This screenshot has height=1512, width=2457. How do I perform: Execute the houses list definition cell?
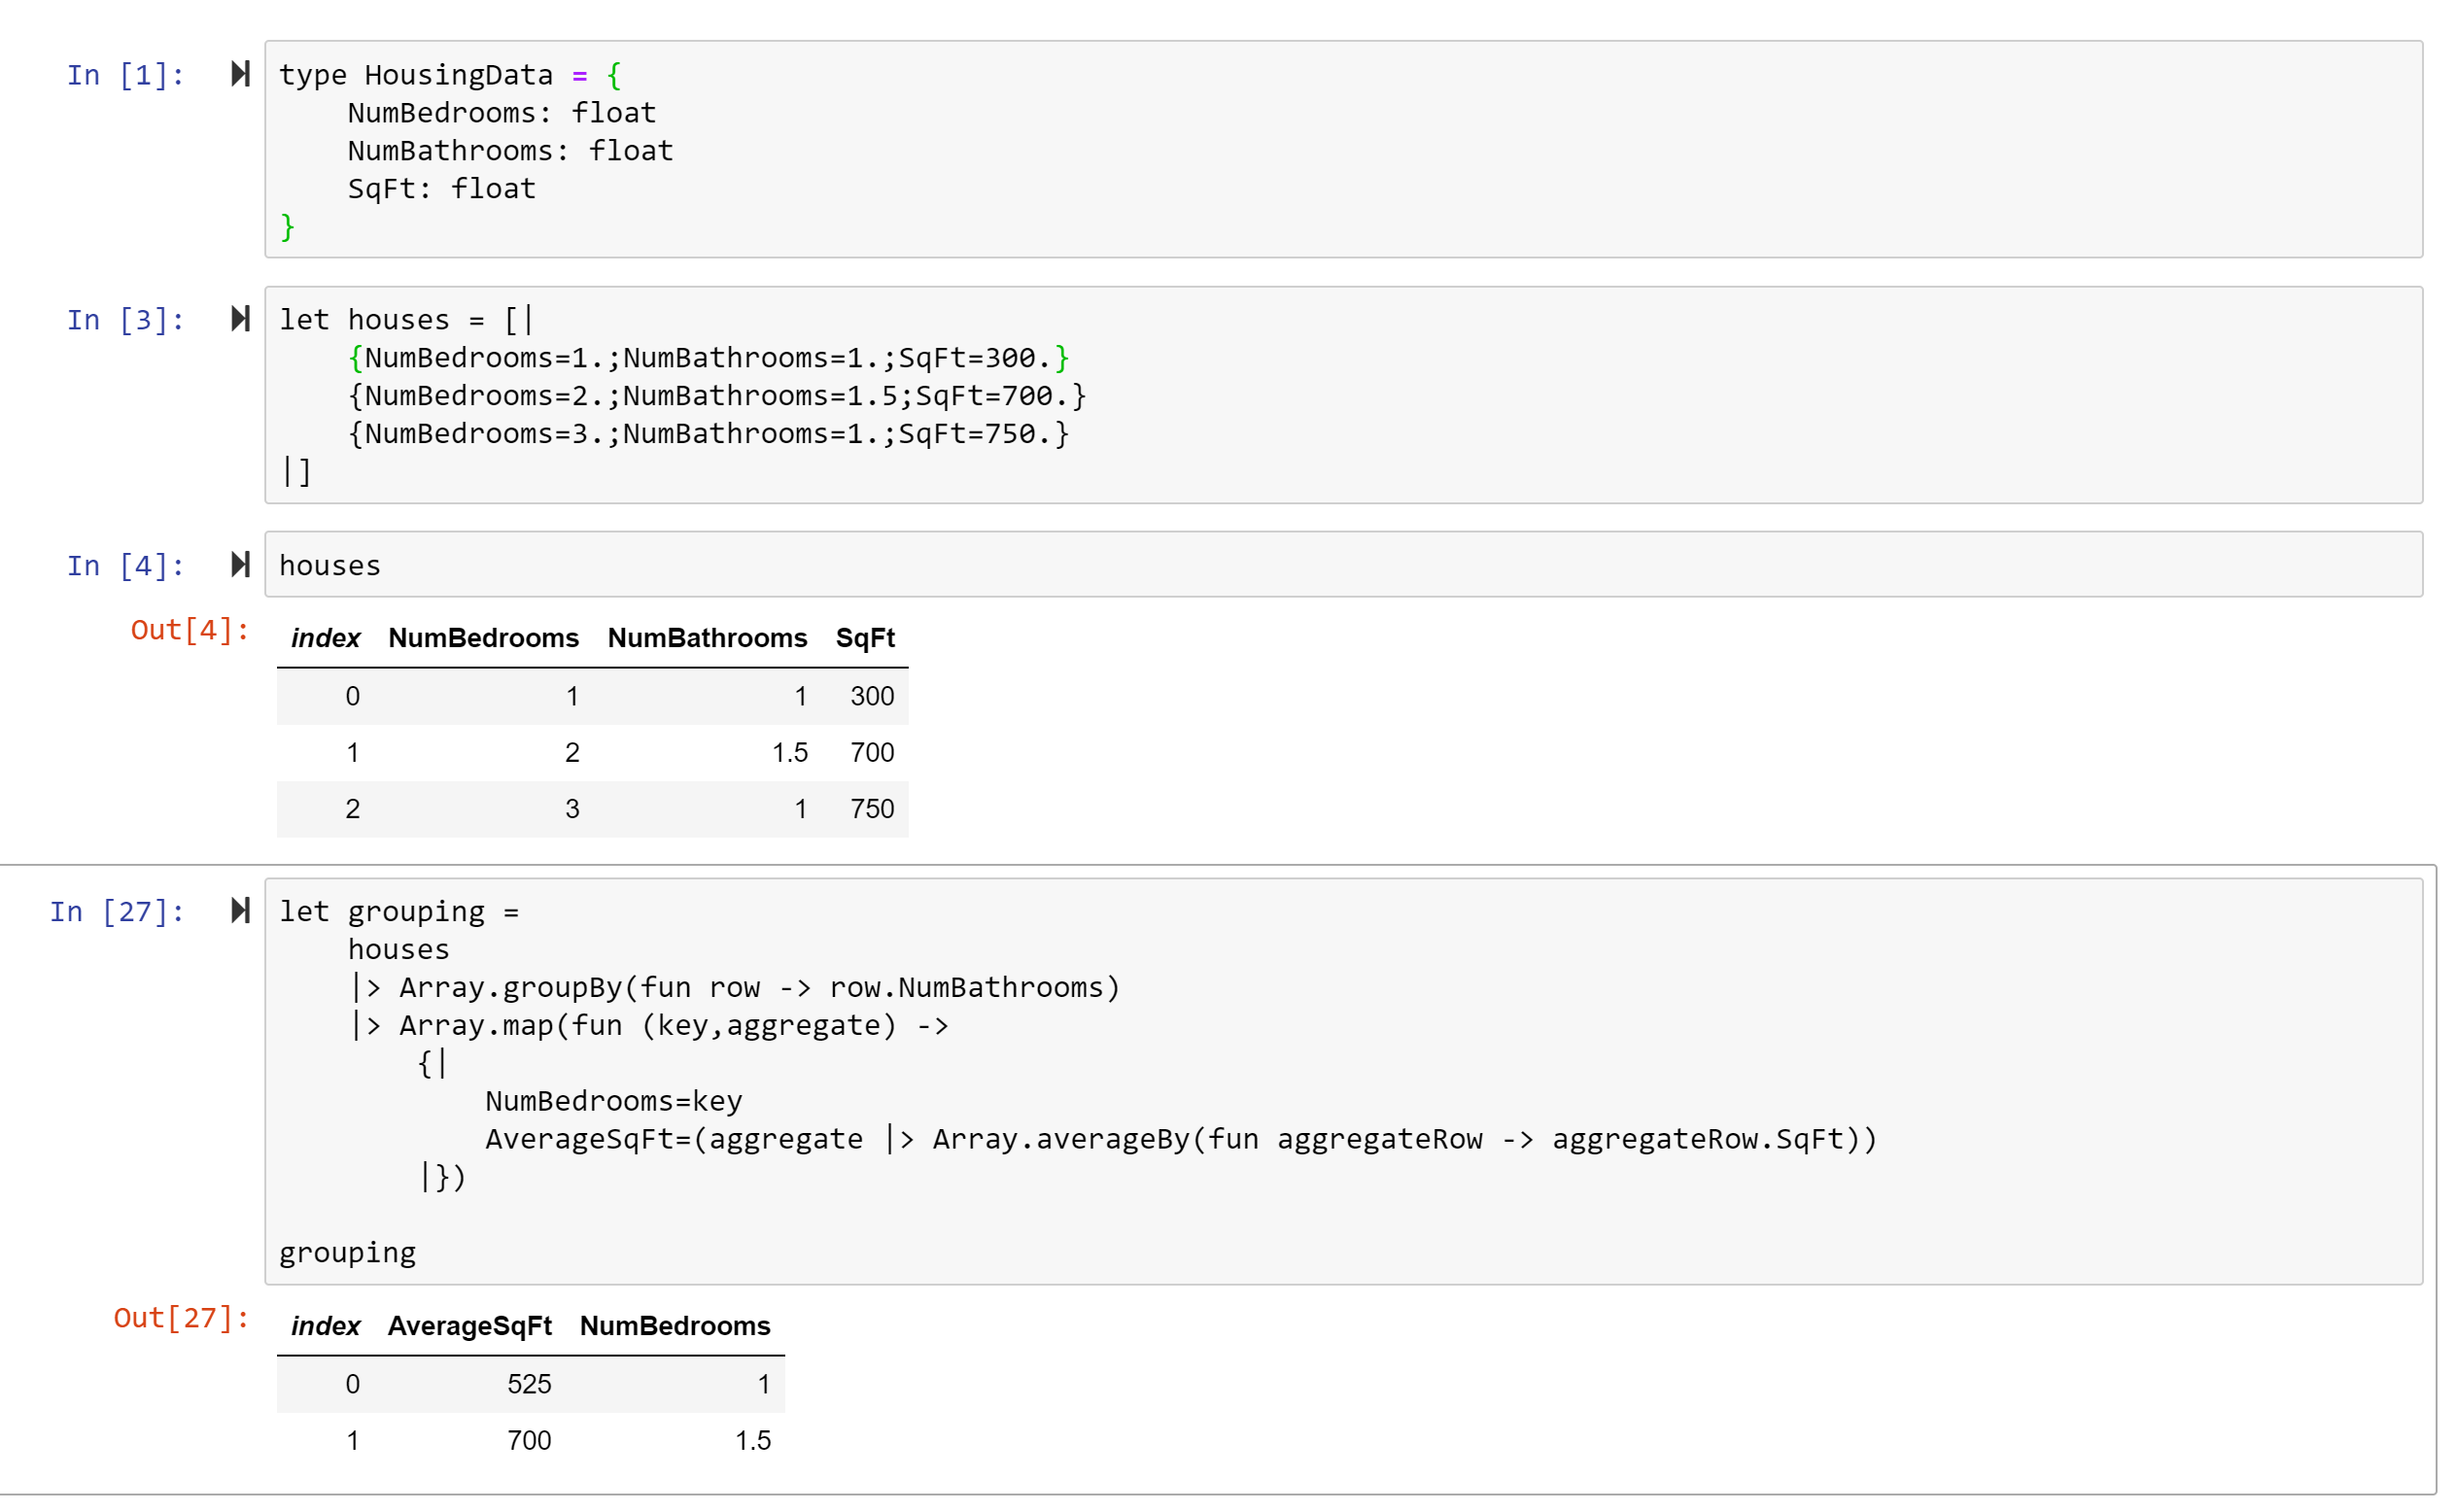(x=240, y=318)
